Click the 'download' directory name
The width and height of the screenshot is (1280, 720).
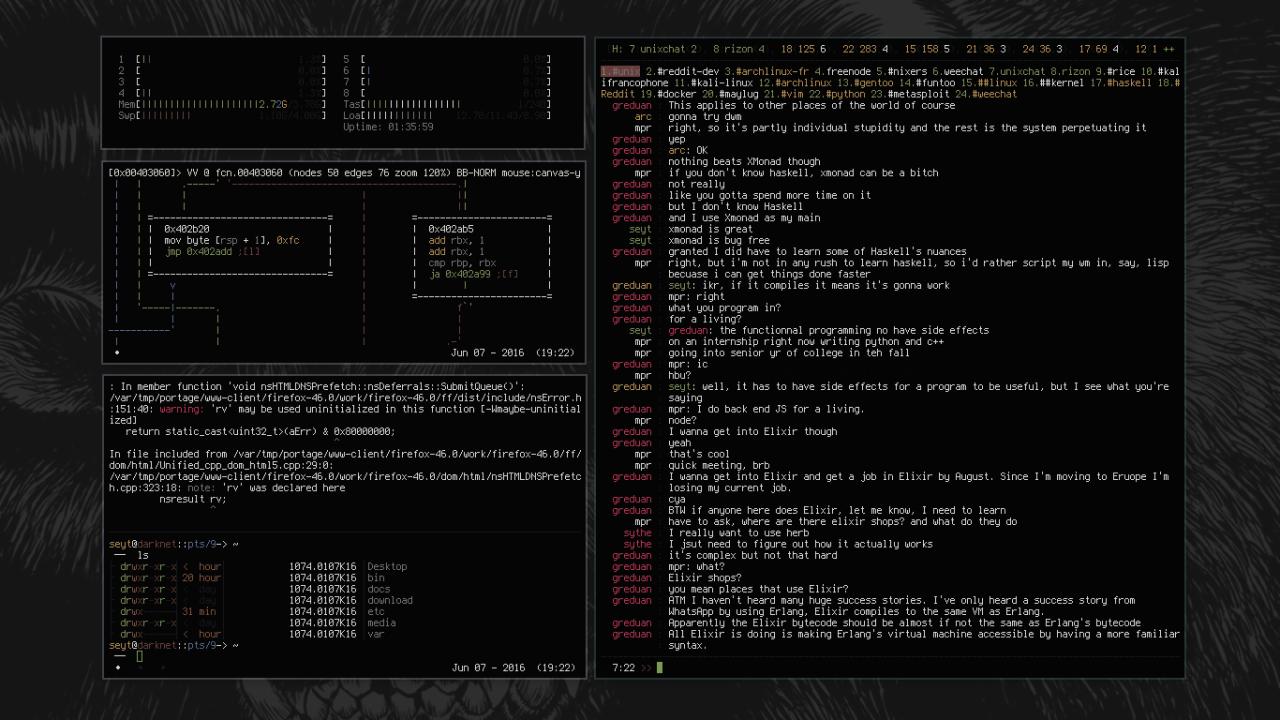(390, 600)
